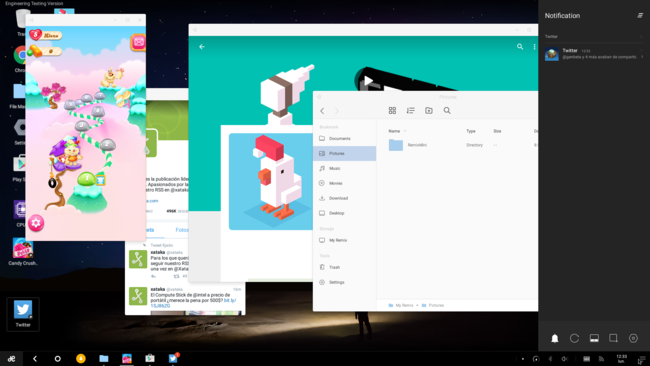Viewport: 650px width, 366px height.
Task: Open Twitter from the taskbar
Action: 173,358
